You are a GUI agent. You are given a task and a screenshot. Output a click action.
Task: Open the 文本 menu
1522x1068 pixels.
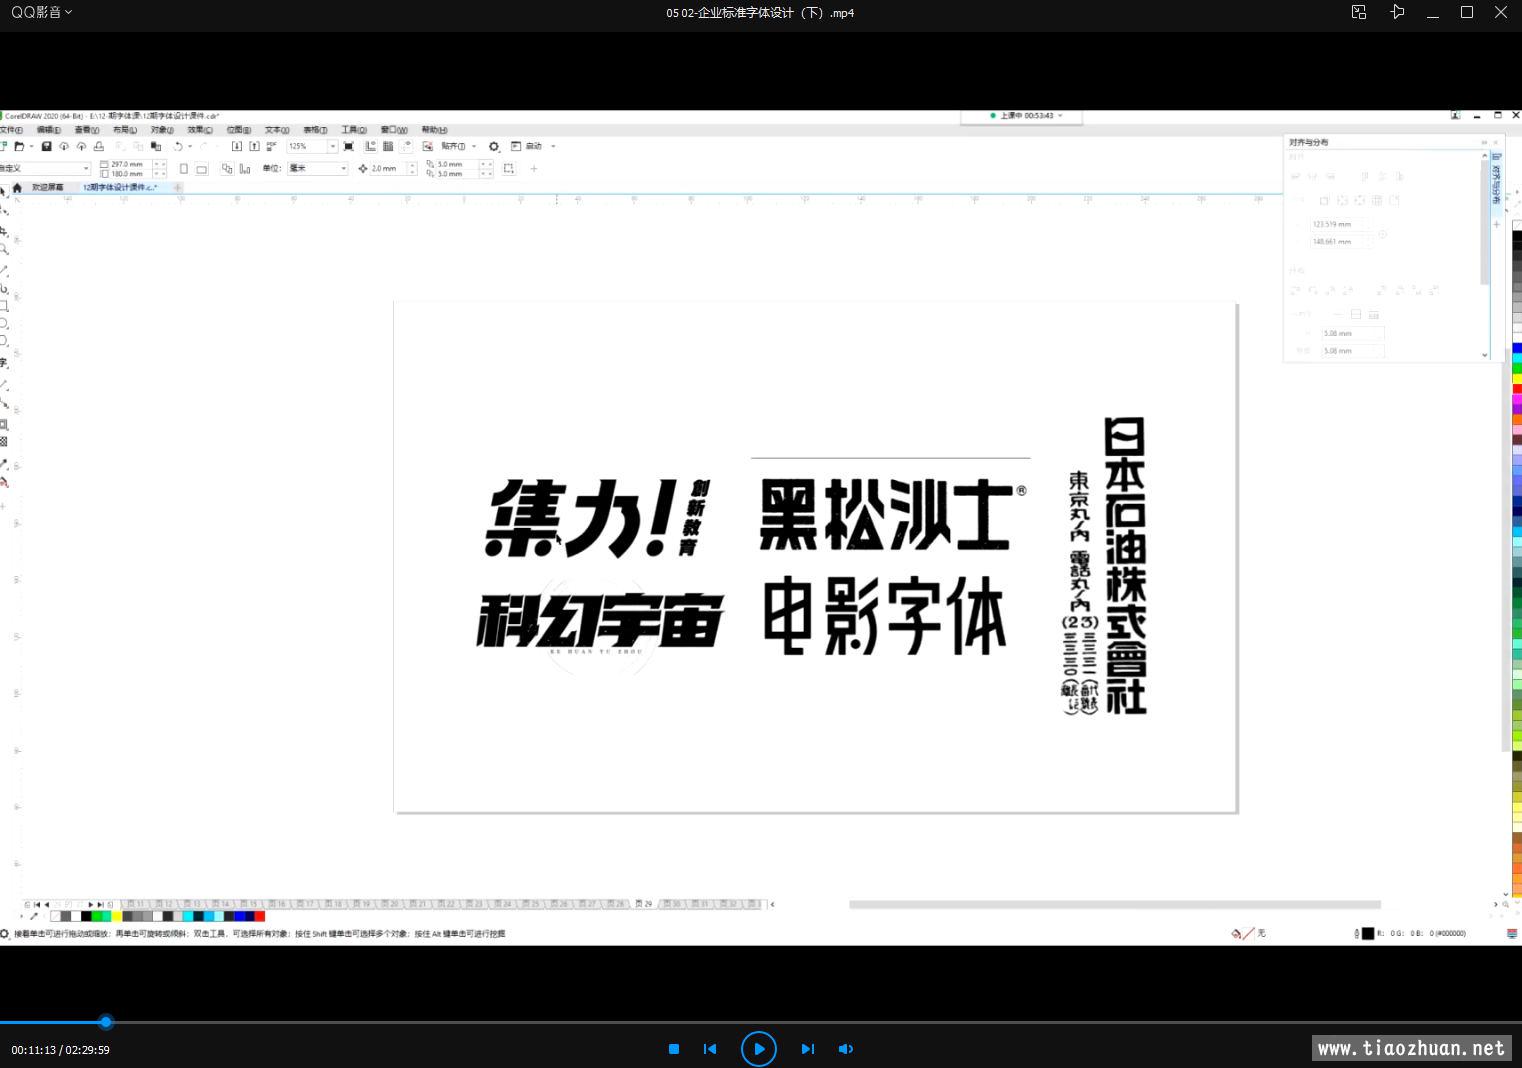coord(277,130)
